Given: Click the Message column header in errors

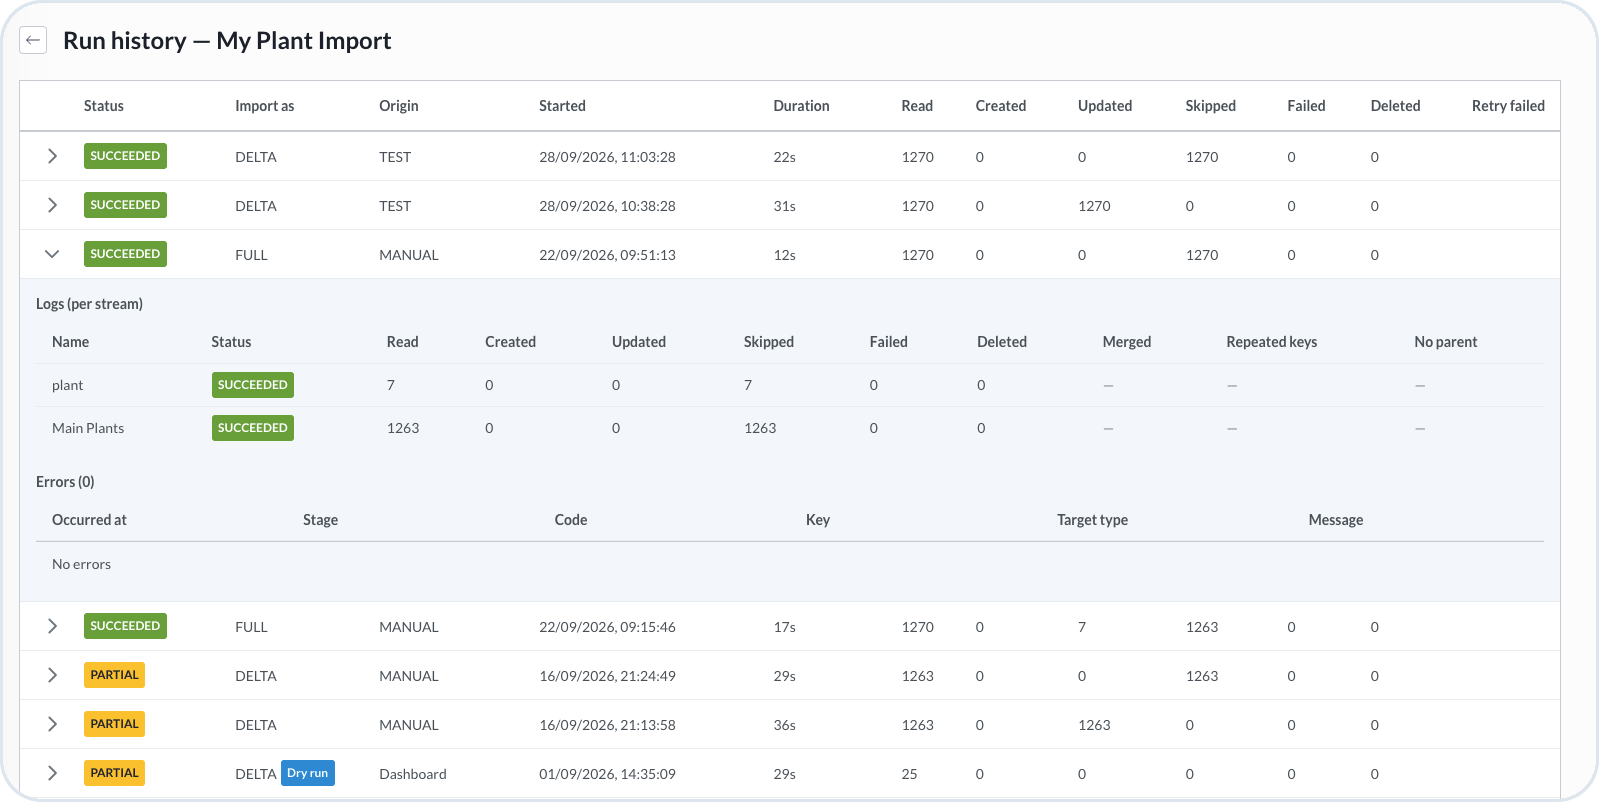Looking at the screenshot, I should point(1336,520).
